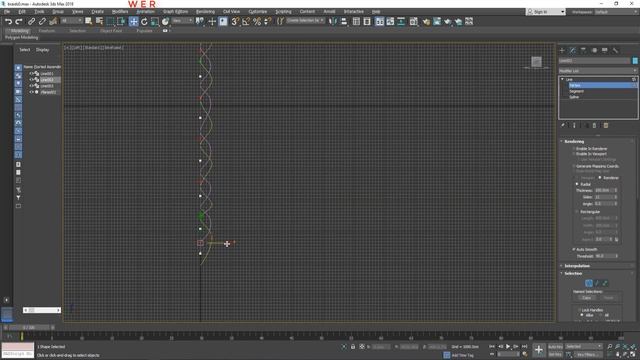640x360 pixels.
Task: Enable the In Renderer checkbox
Action: coord(574,149)
